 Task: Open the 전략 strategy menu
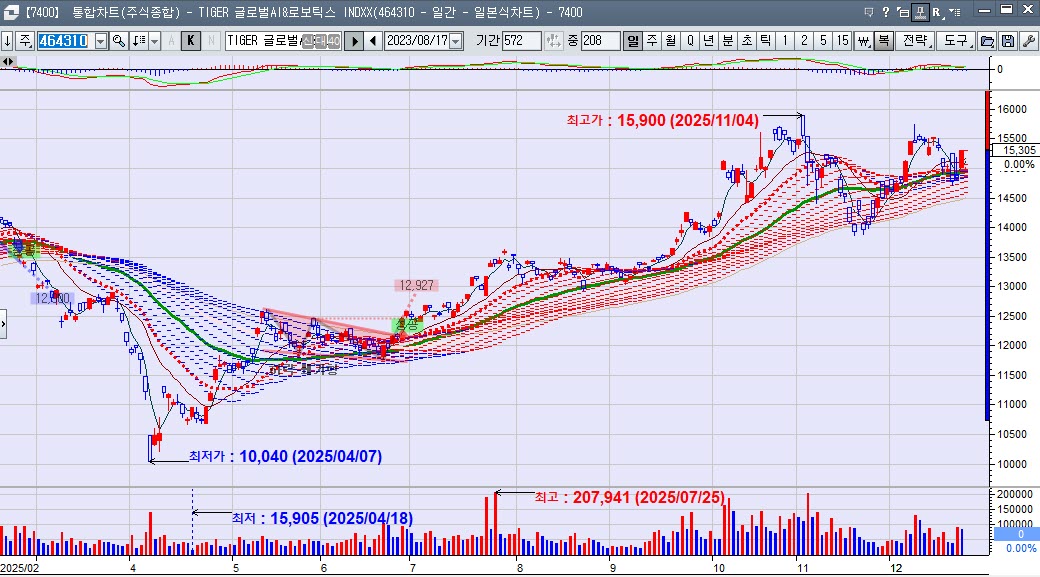(x=915, y=41)
